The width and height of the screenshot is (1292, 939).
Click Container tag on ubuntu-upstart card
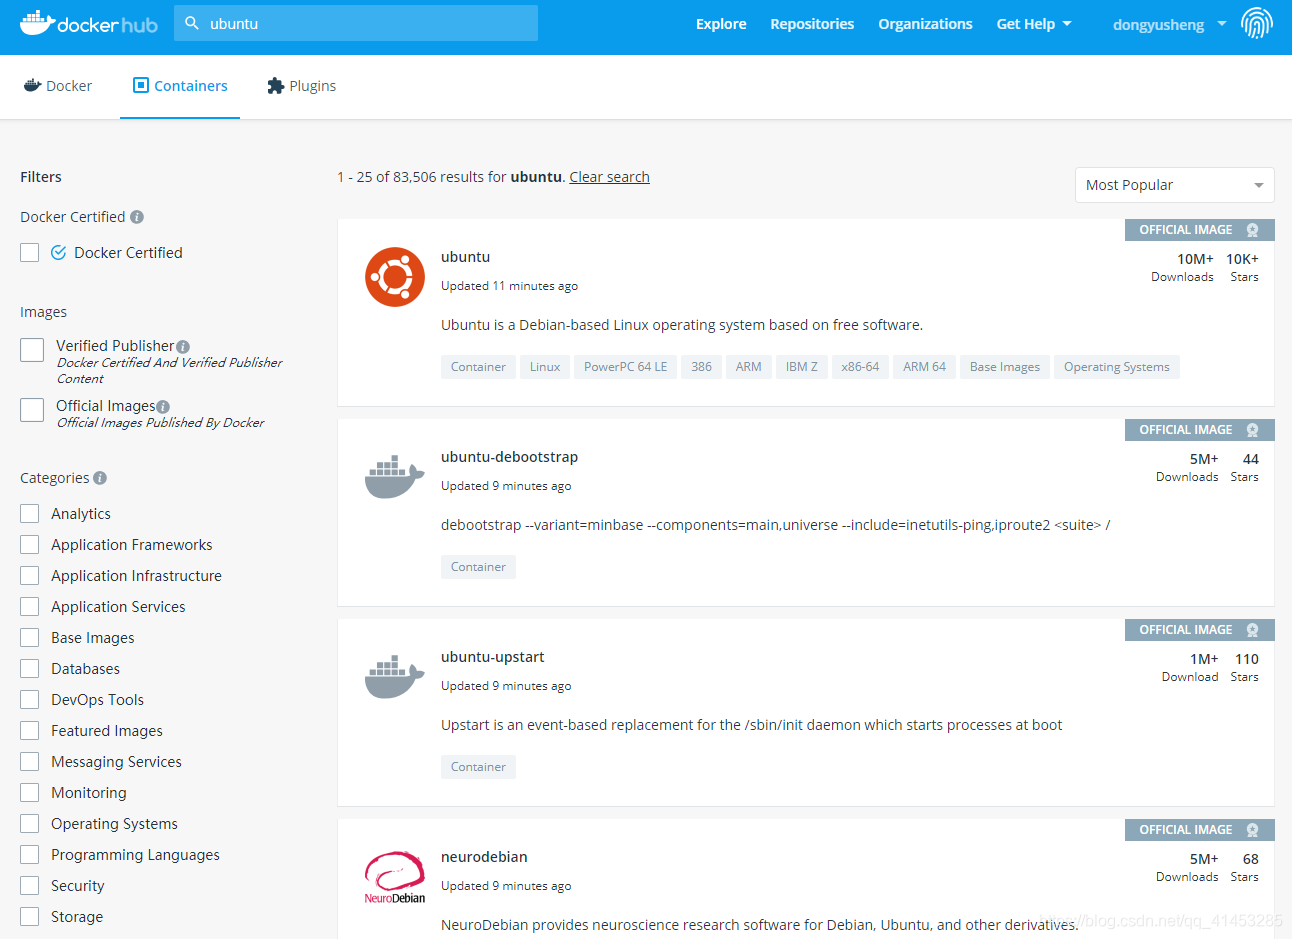(x=478, y=767)
